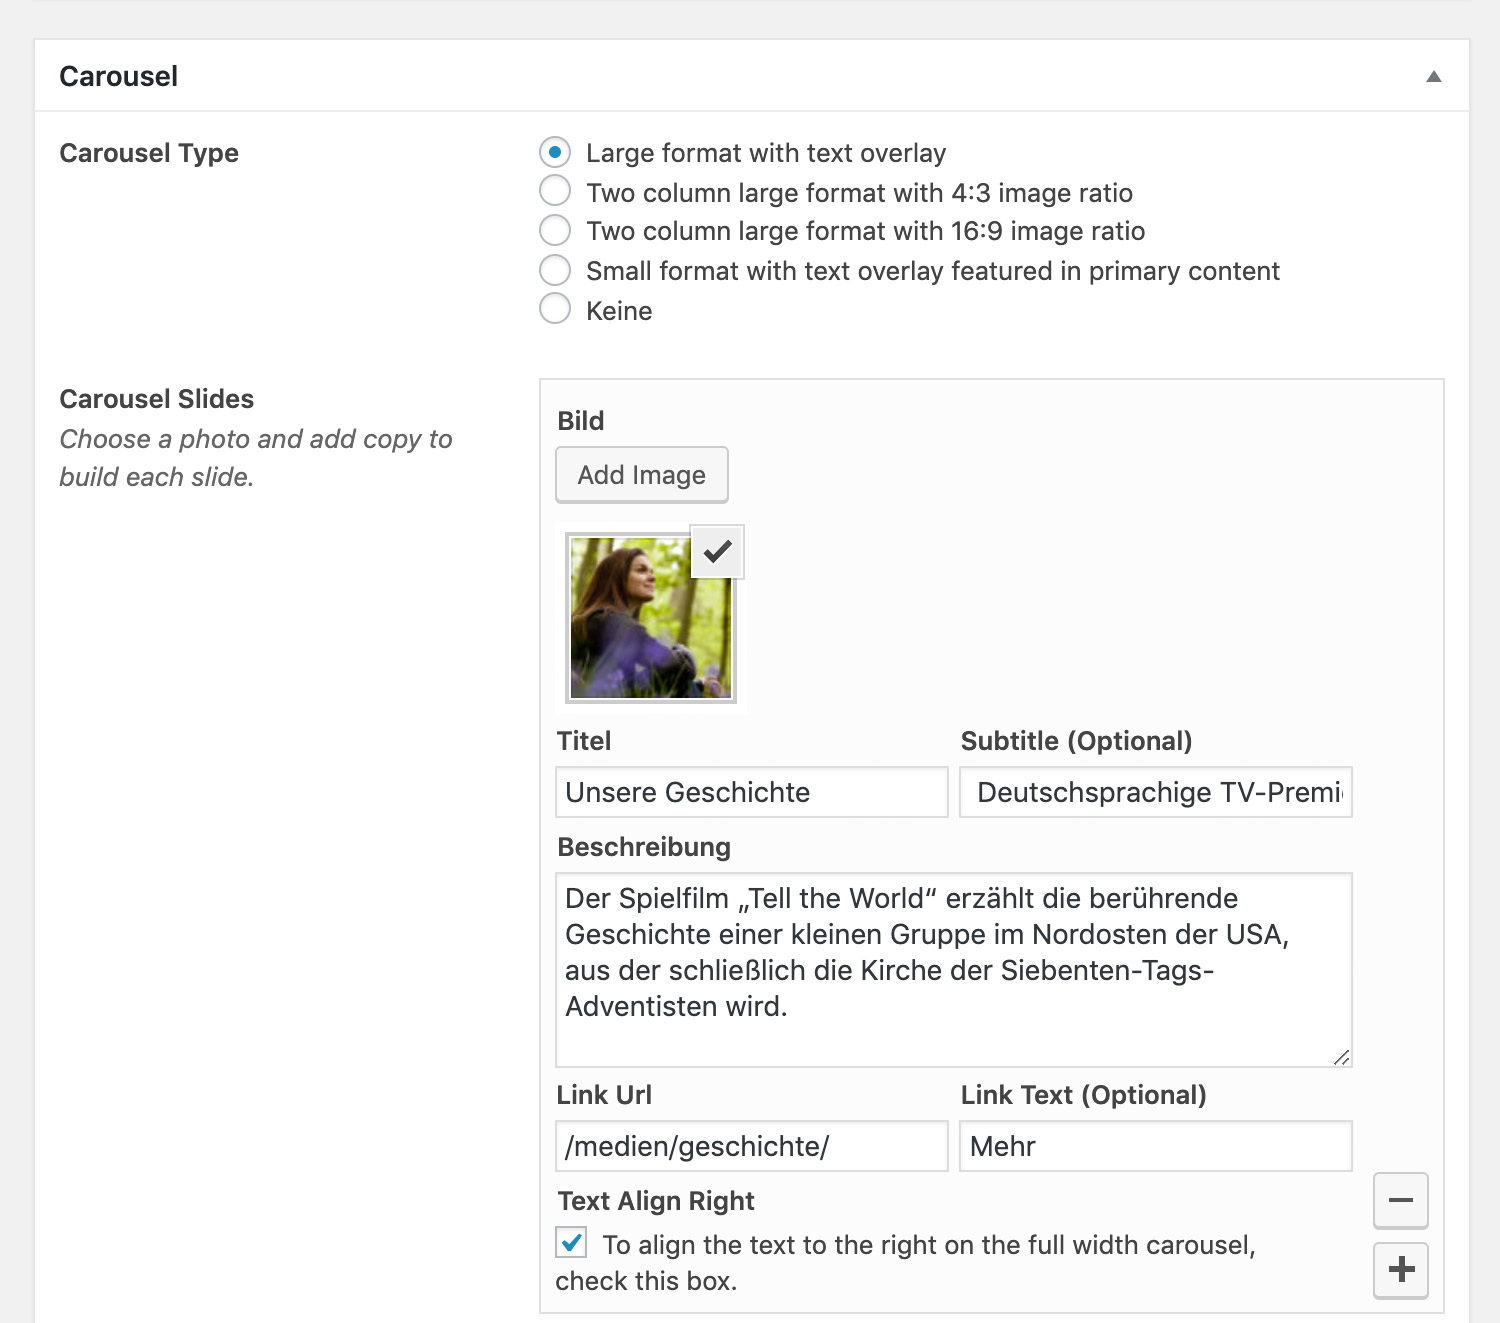Focus the Subtitle (Optional) text field
The image size is (1500, 1323).
pos(1155,792)
